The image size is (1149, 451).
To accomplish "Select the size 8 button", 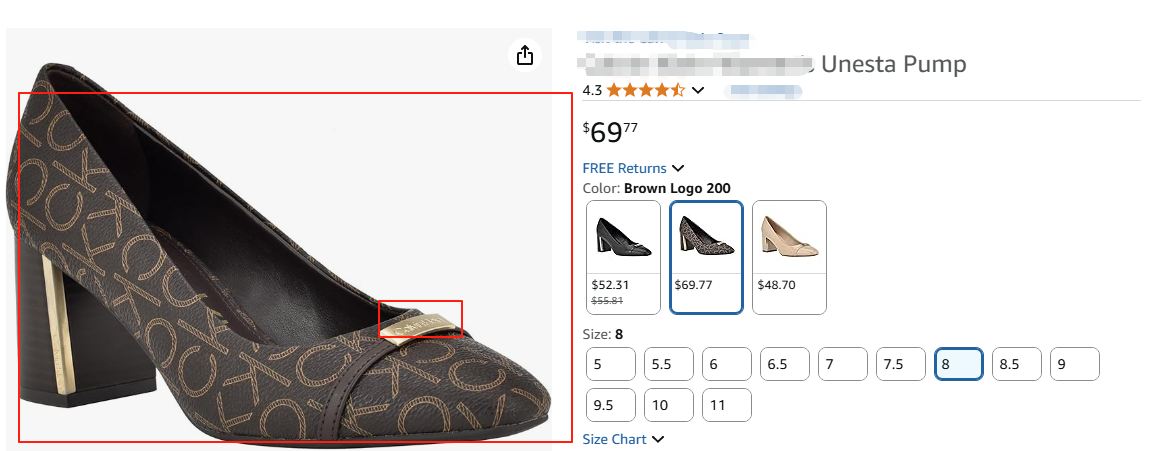I will [x=959, y=364].
